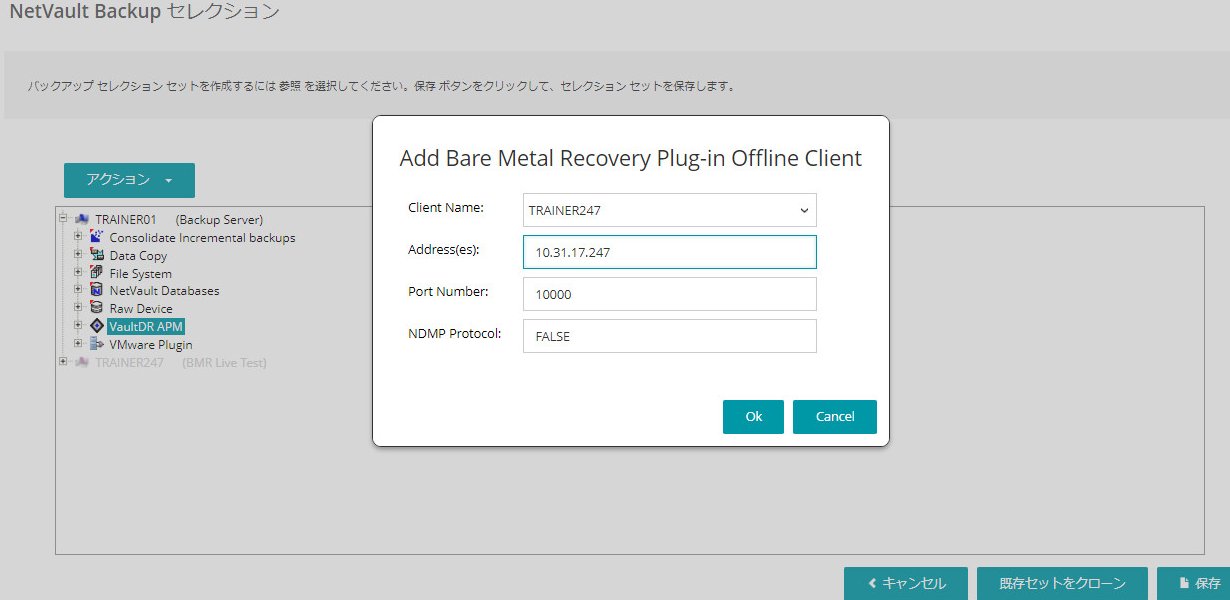Click the Port Number field 10000
Screen dimensions: 1230x600
tap(670, 295)
